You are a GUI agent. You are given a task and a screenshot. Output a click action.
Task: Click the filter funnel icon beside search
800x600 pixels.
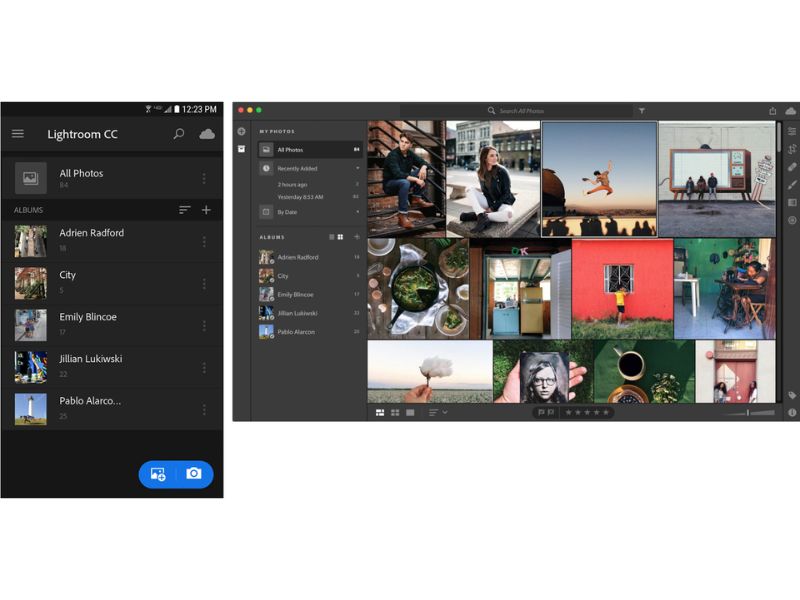(x=641, y=111)
